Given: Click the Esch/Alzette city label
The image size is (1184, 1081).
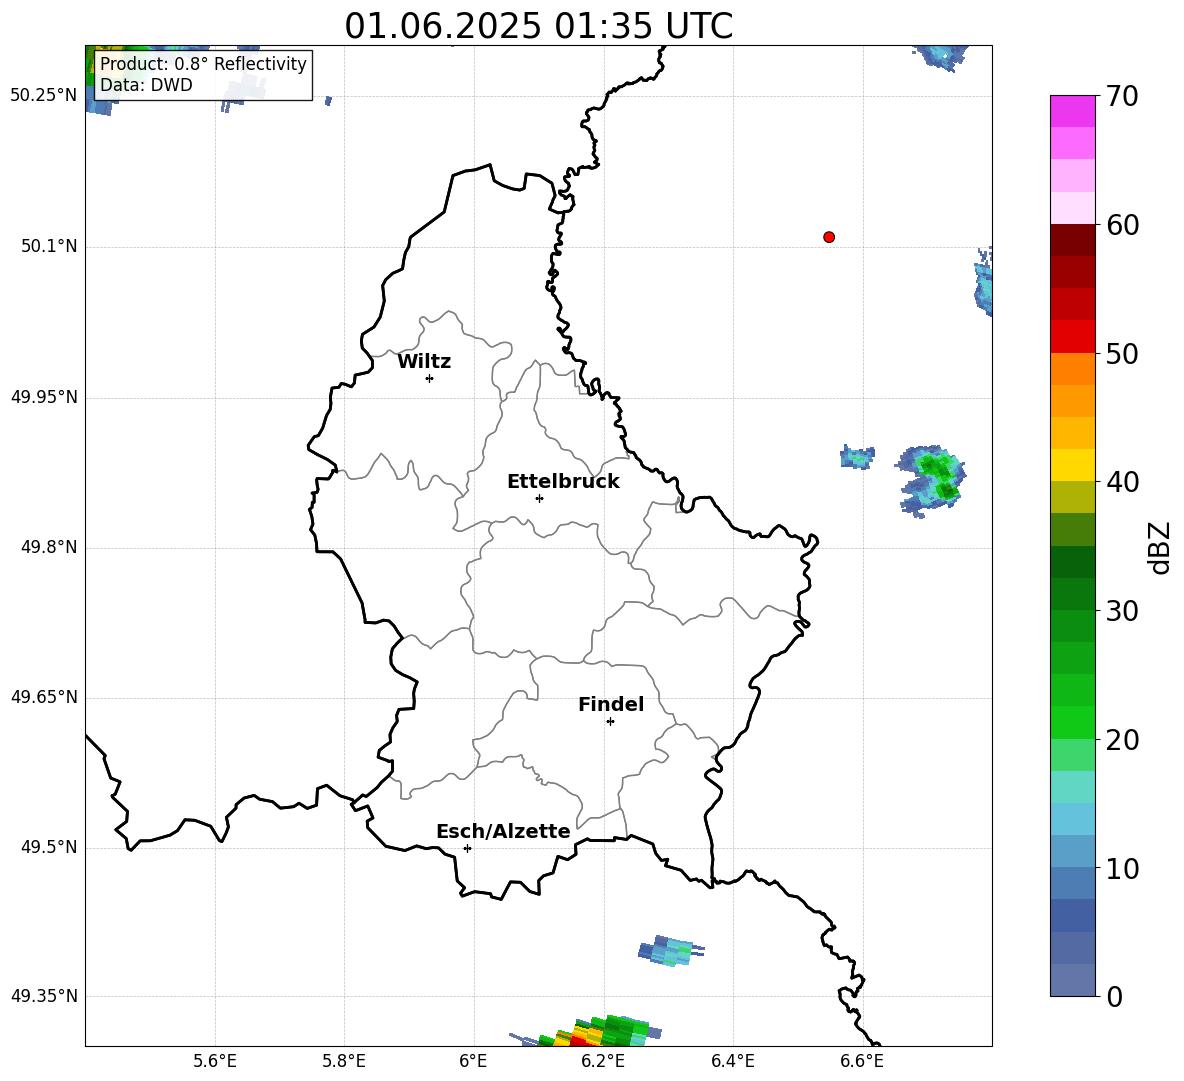Looking at the screenshot, I should click(x=503, y=831).
